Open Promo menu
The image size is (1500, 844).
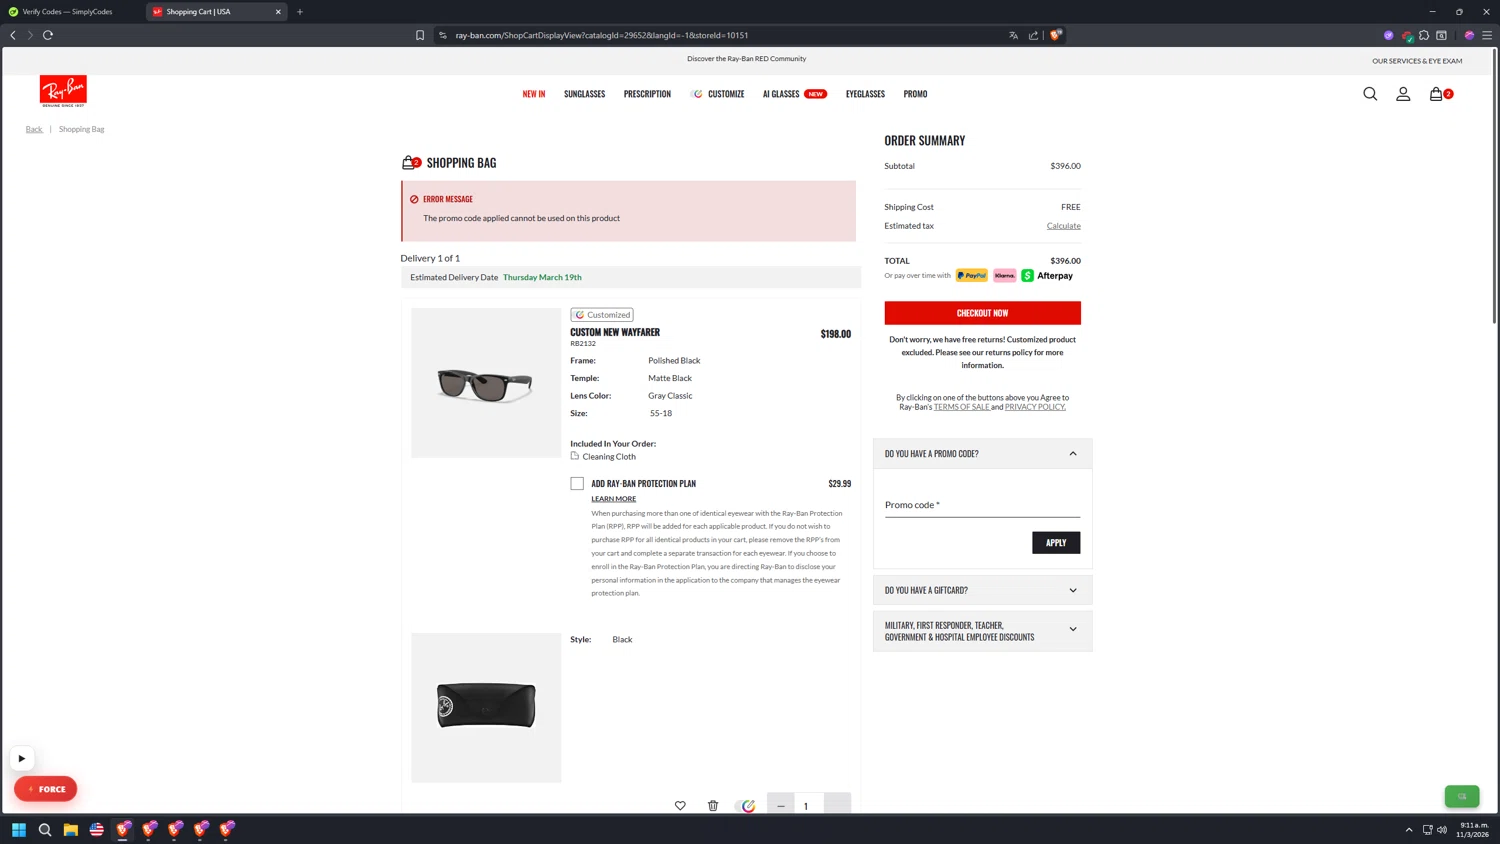(x=915, y=94)
